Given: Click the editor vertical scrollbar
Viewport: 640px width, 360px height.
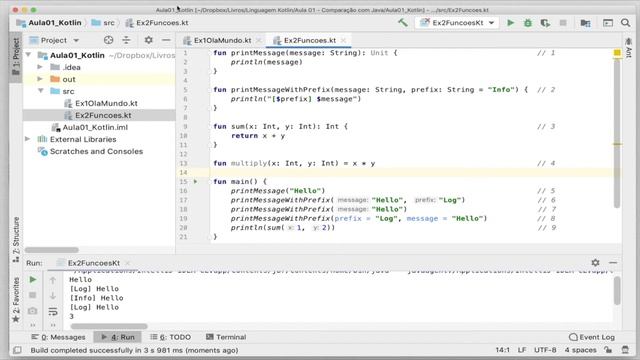Looking at the screenshot, I should pyautogui.click(x=617, y=135).
